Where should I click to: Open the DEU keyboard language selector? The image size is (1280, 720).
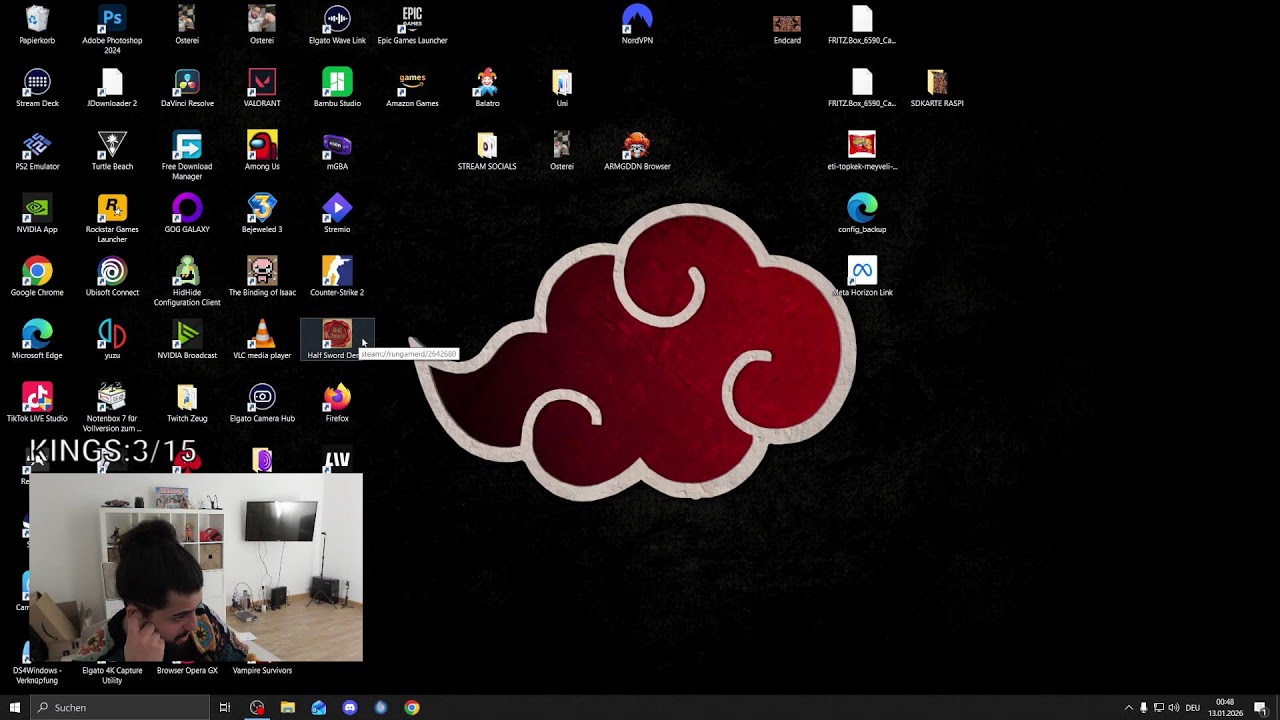point(1192,707)
